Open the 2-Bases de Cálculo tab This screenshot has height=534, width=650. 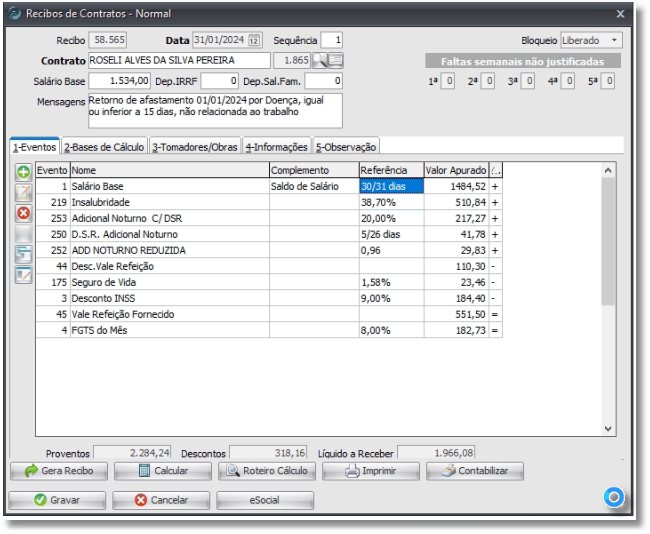coord(104,147)
